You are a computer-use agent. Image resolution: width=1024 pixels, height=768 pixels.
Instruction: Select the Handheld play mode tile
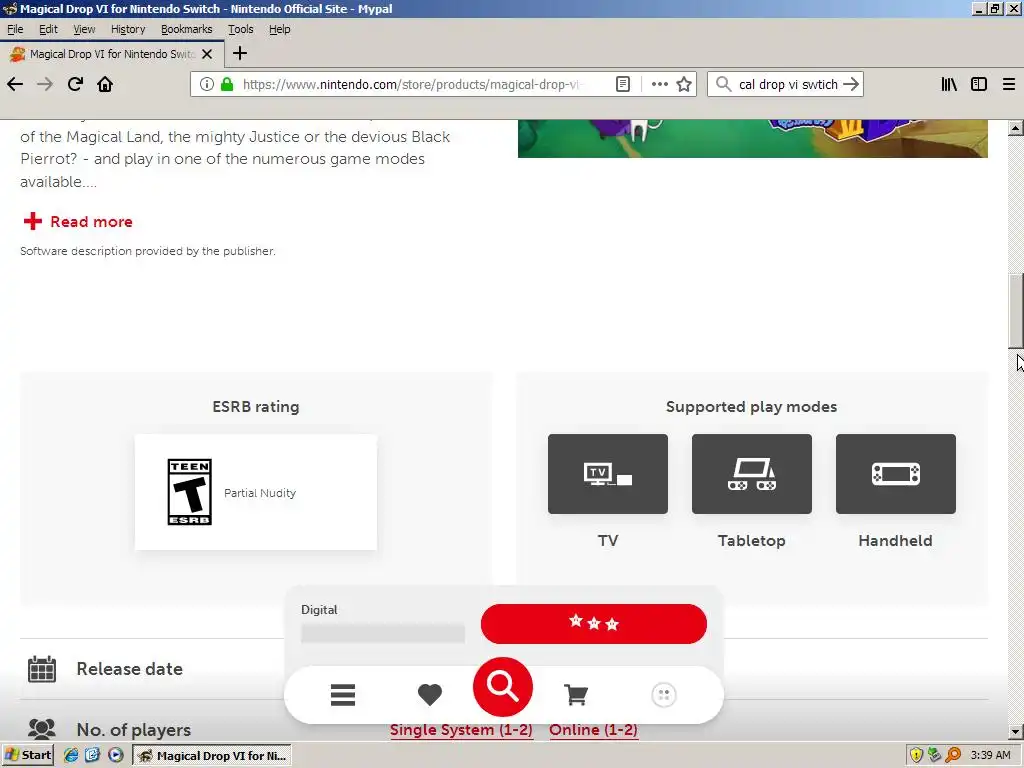895,474
